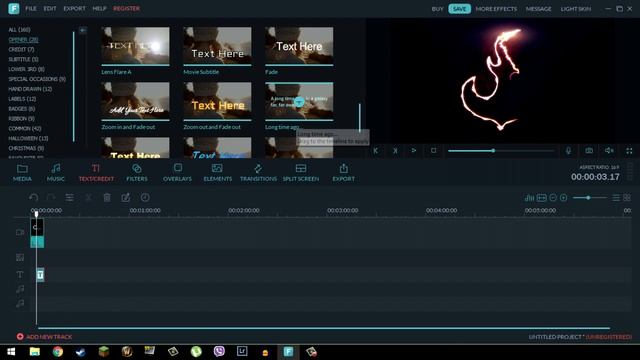Open the Filters tab

click(x=137, y=172)
